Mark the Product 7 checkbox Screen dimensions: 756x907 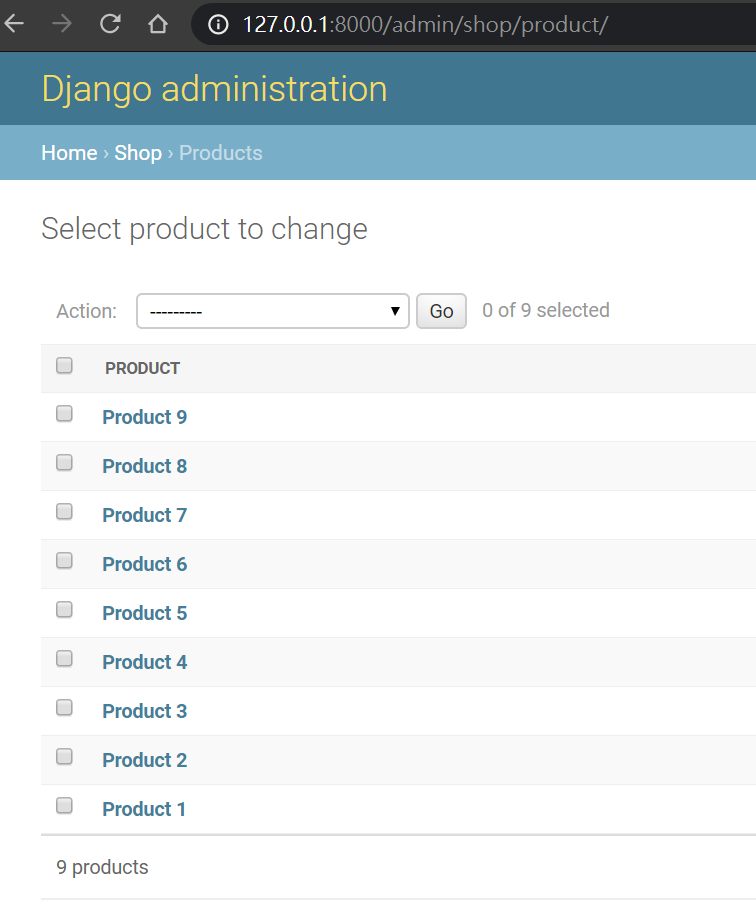click(65, 512)
